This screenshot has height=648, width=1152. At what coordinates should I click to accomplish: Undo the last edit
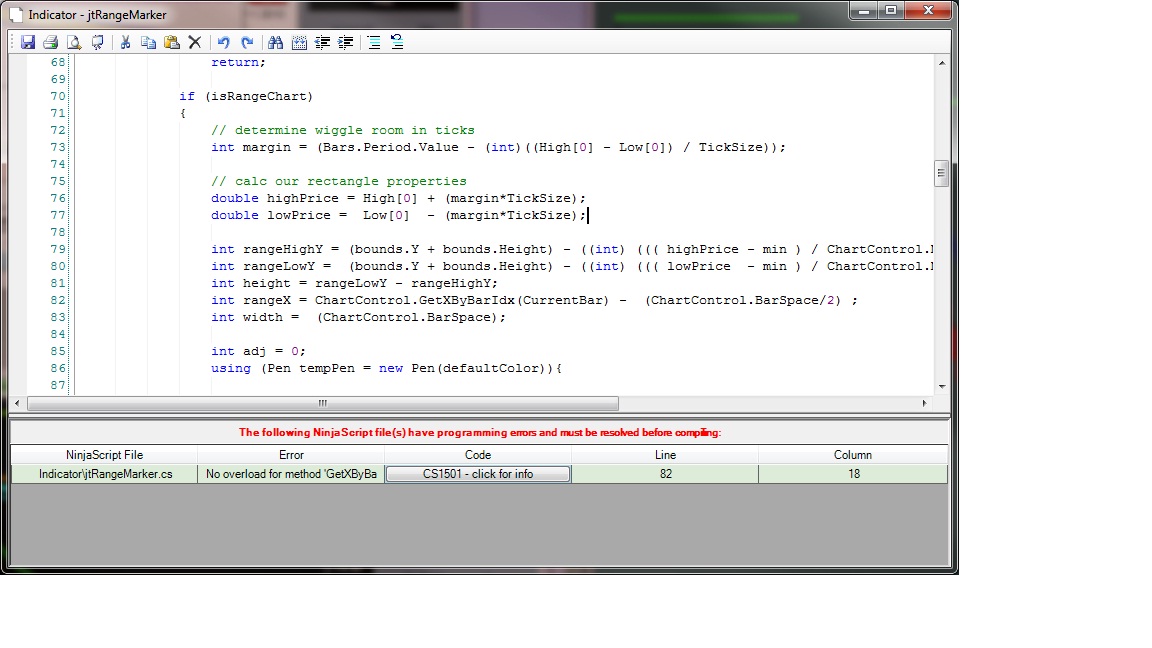(x=223, y=43)
